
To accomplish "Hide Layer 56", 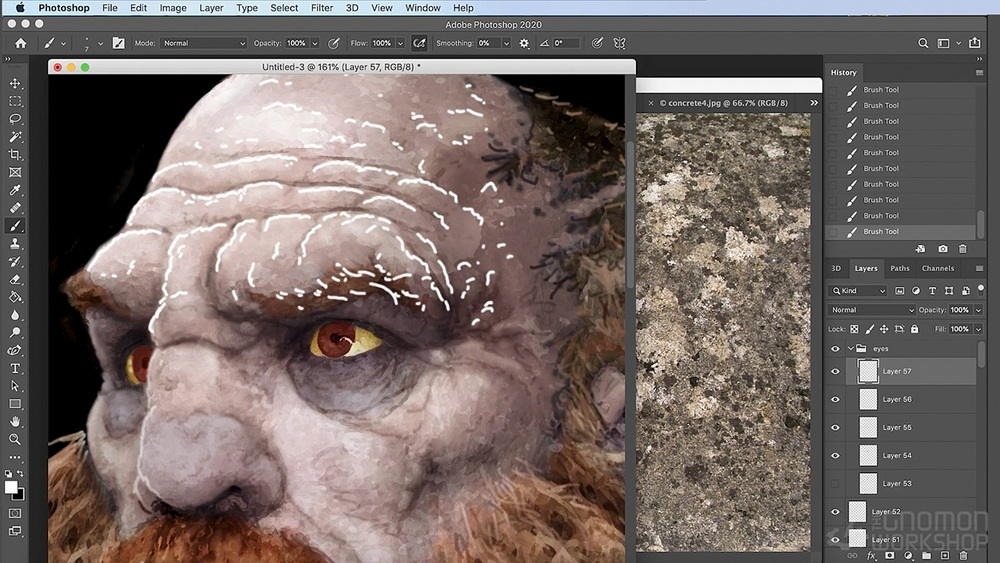I will pyautogui.click(x=835, y=399).
